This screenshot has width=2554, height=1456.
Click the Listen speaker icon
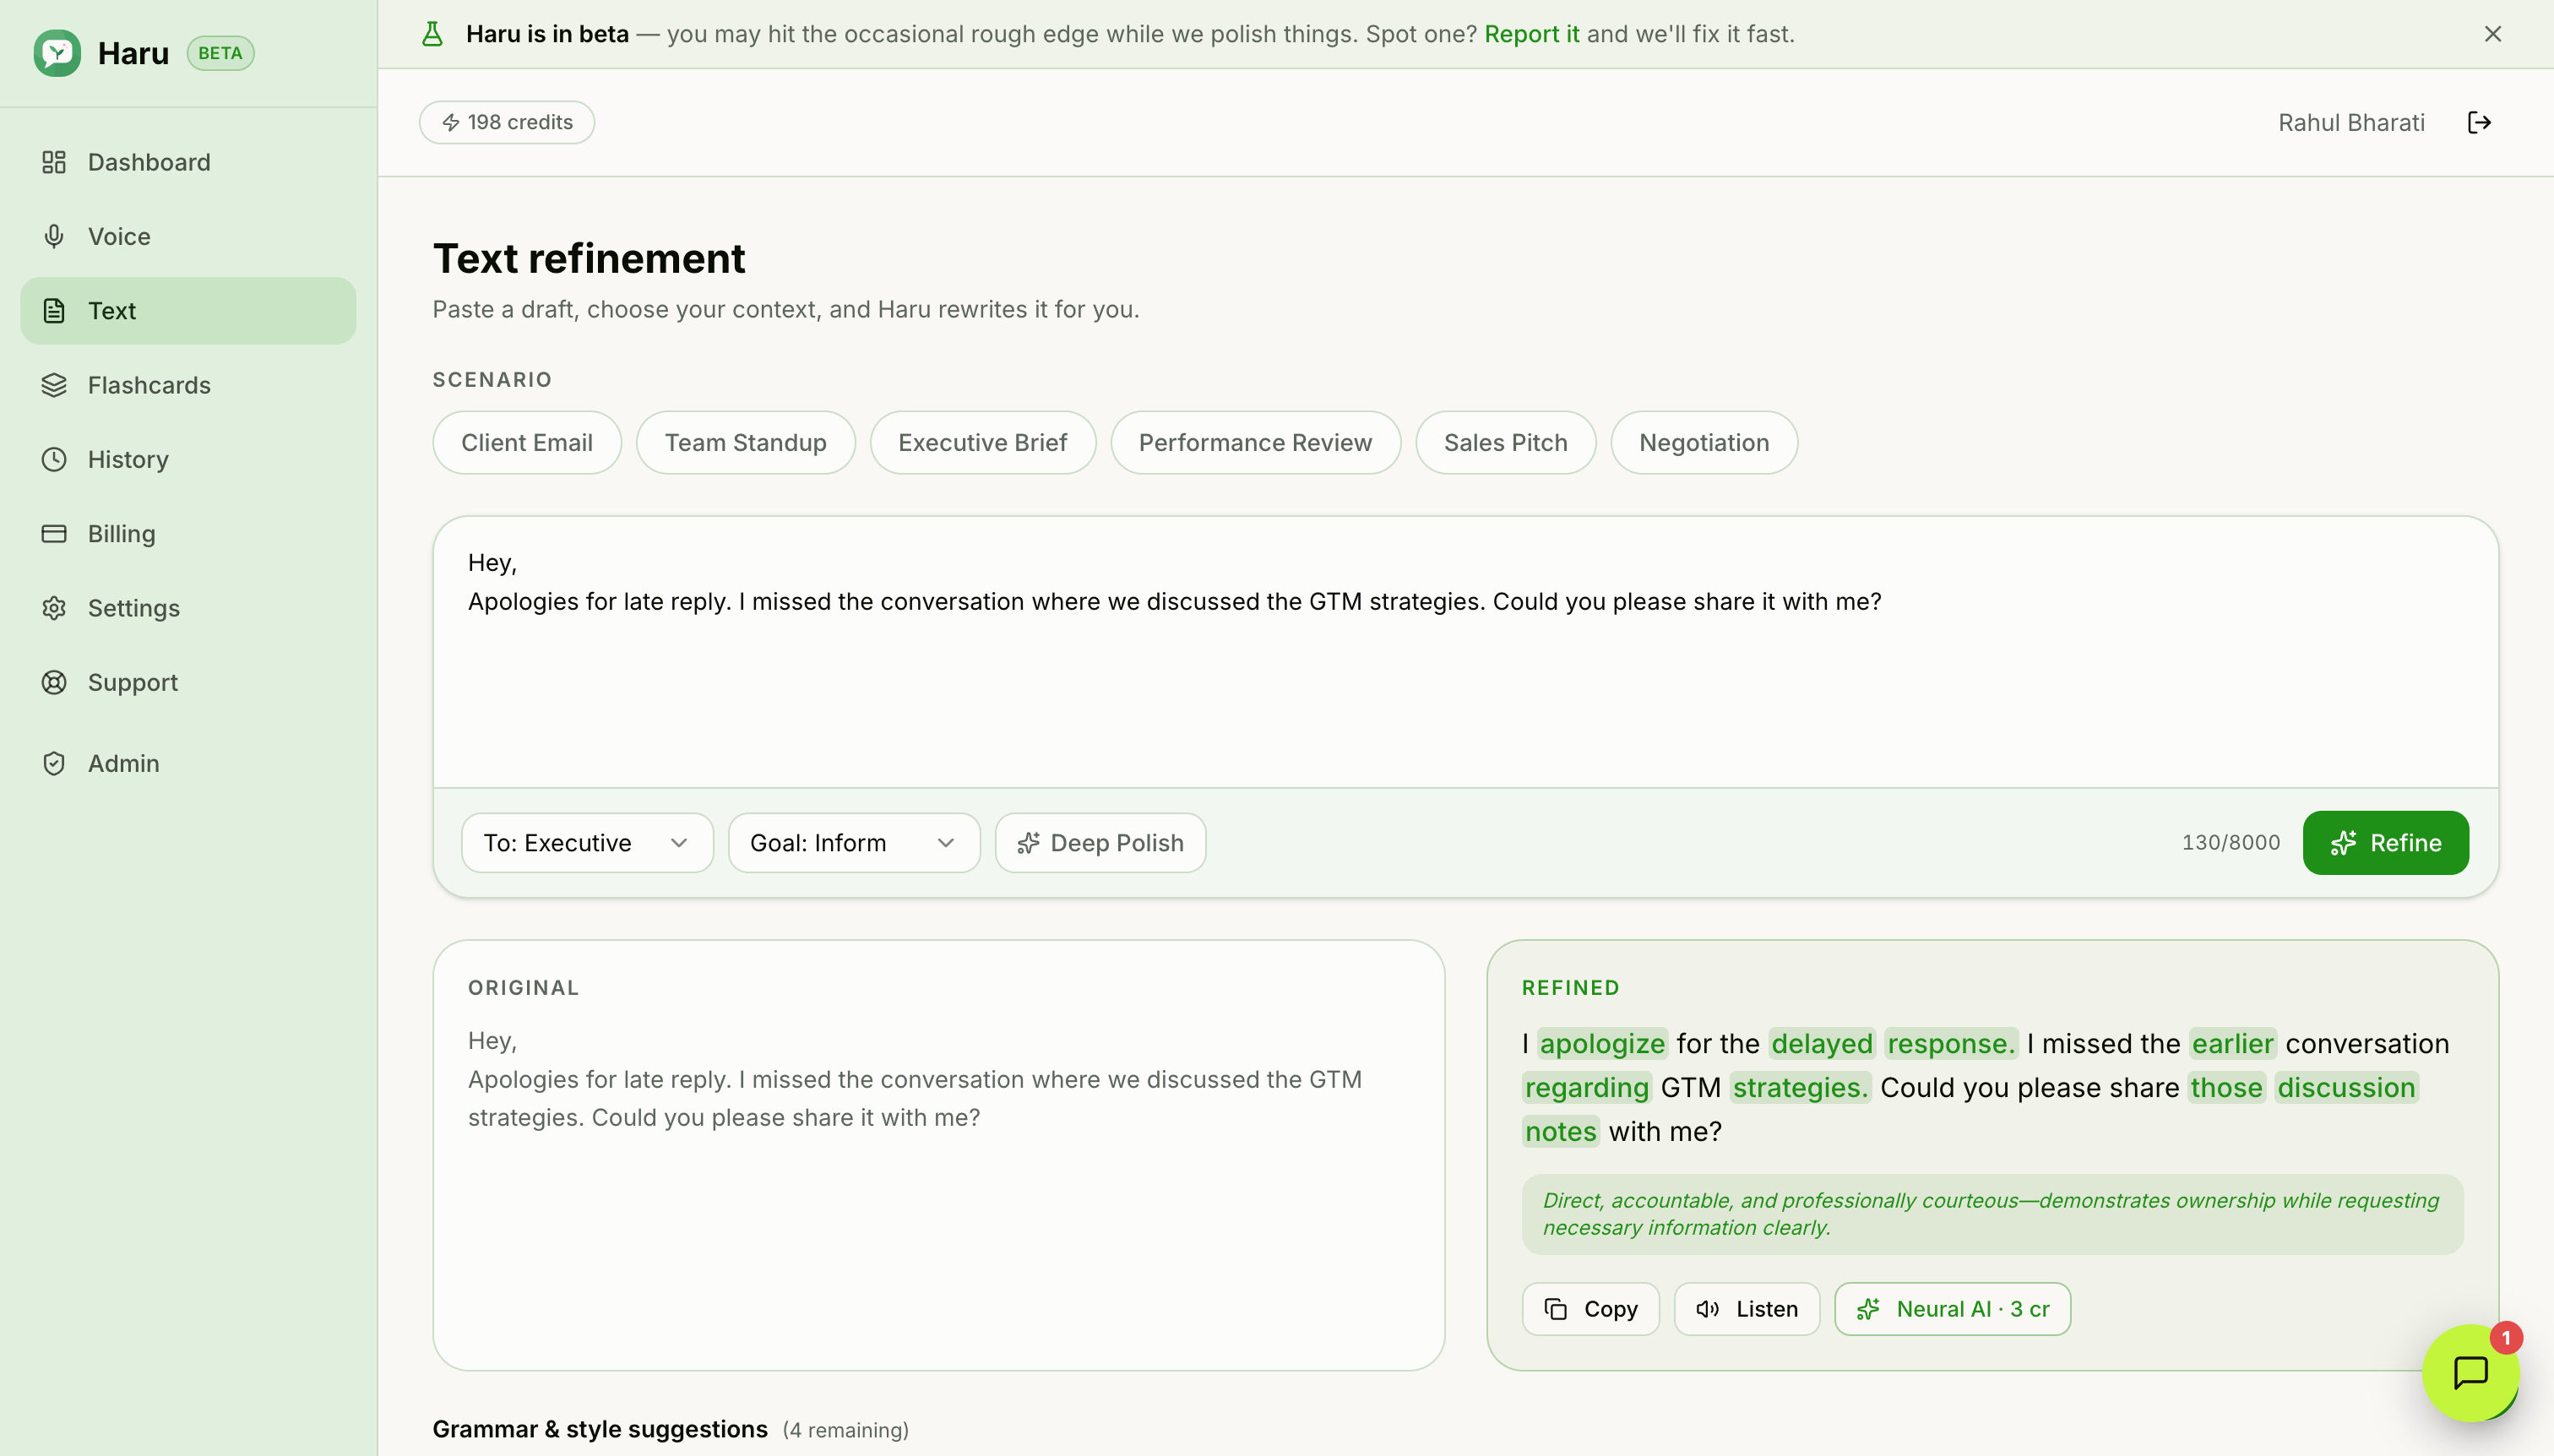pyautogui.click(x=1707, y=1309)
